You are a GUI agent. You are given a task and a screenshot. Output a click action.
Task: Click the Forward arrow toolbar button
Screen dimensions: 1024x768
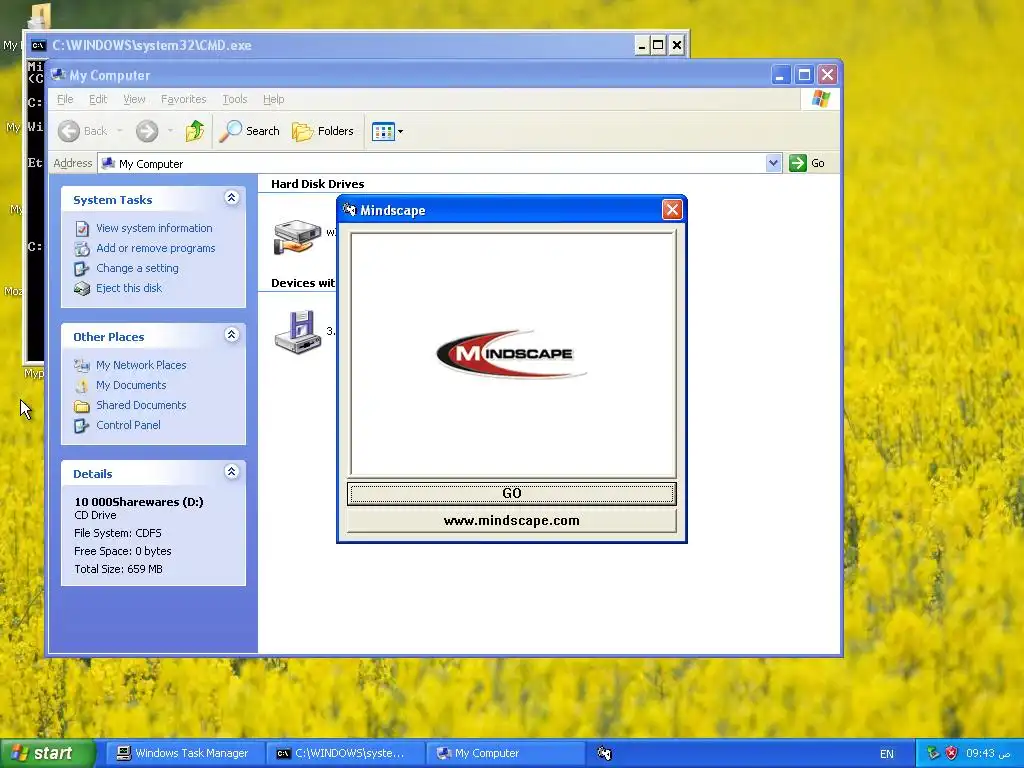[147, 131]
